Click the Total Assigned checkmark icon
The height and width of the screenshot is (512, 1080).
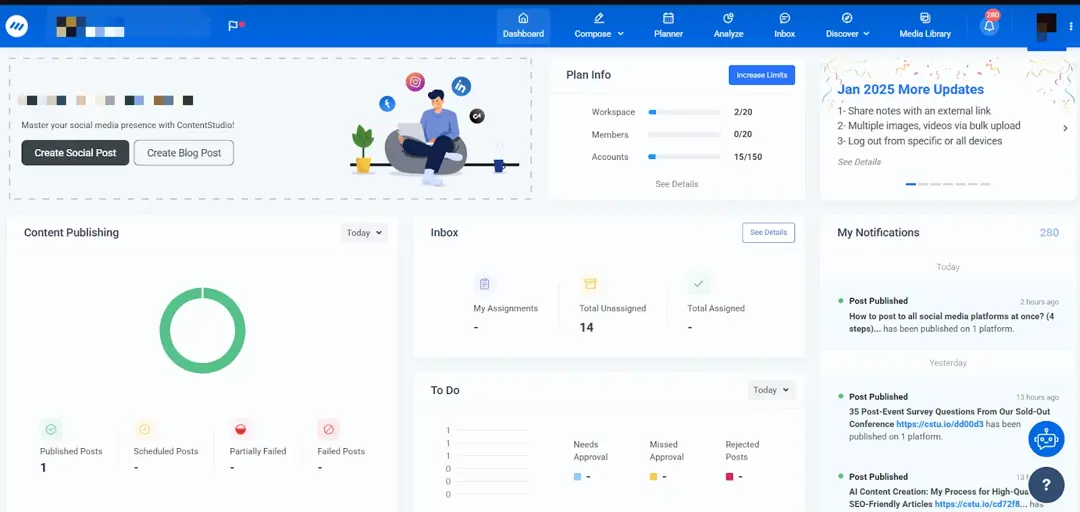698,284
